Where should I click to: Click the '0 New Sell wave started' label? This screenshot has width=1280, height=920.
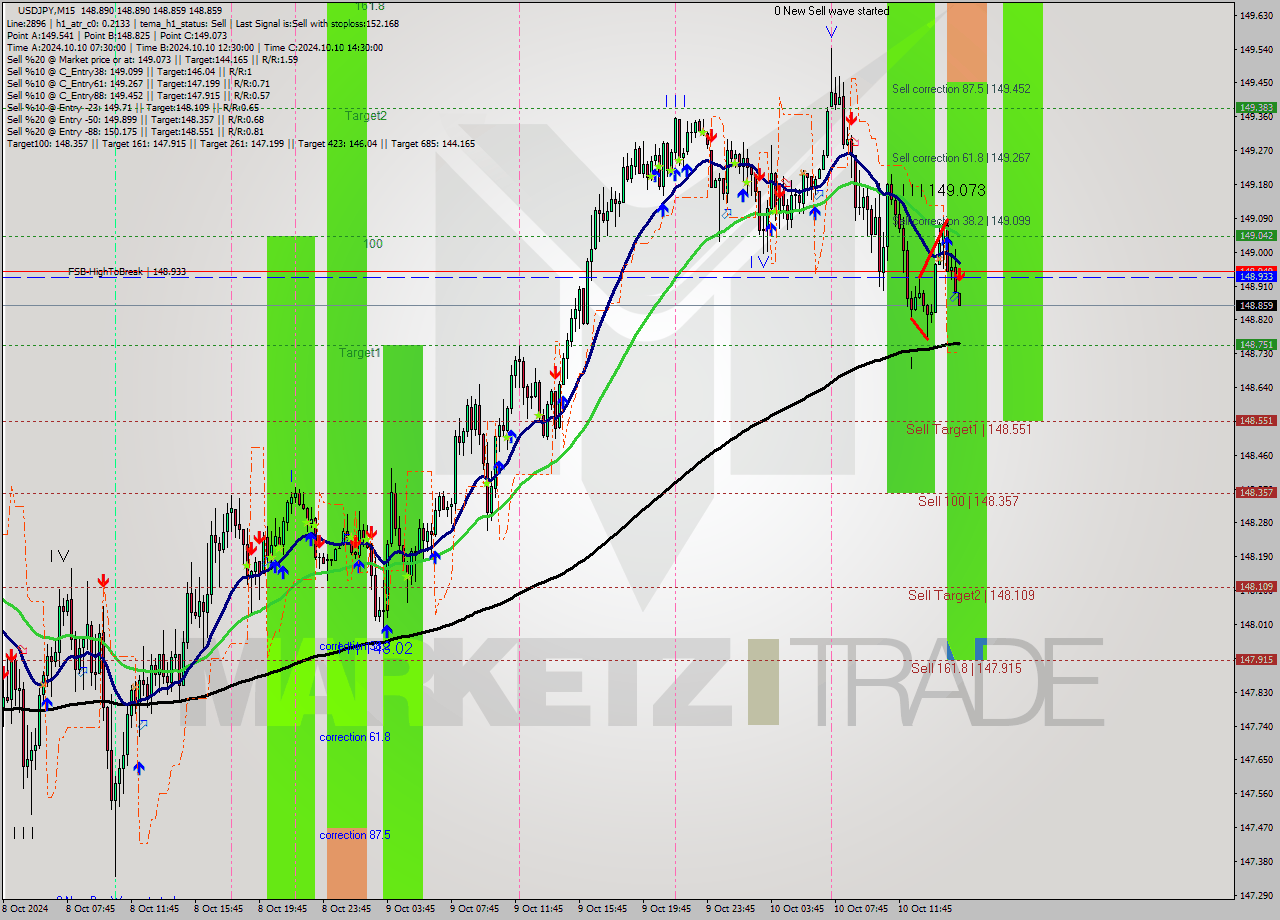pyautogui.click(x=831, y=11)
